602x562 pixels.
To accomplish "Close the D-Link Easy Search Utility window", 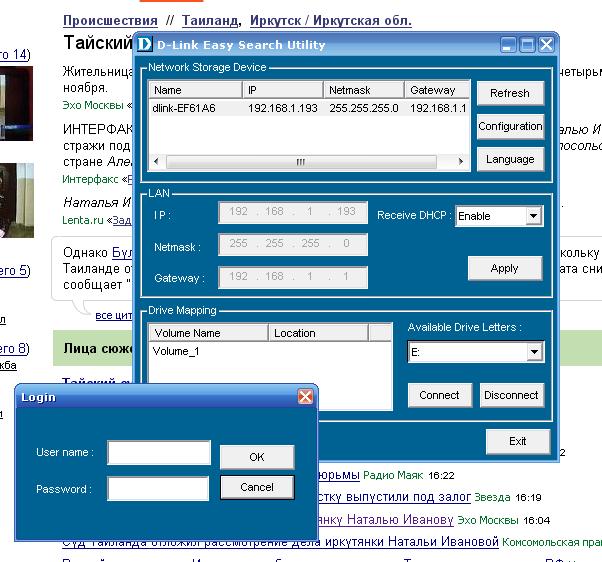I will click(x=546, y=45).
